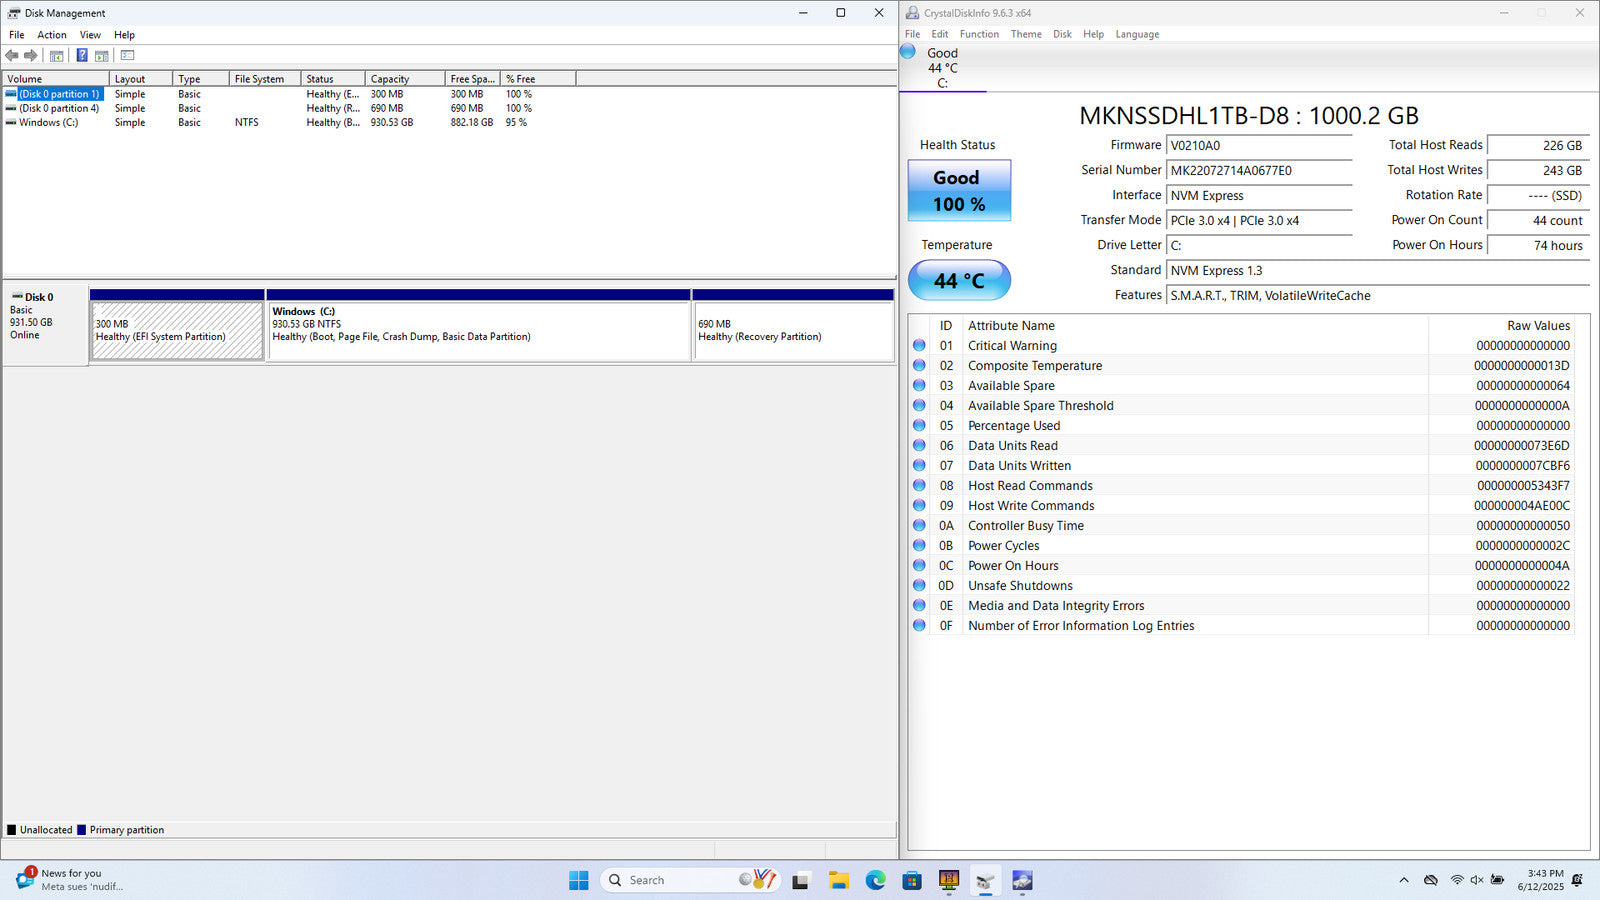Click the status dot next to Available Spare Threshold
The width and height of the screenshot is (1600, 900).
[x=919, y=405]
